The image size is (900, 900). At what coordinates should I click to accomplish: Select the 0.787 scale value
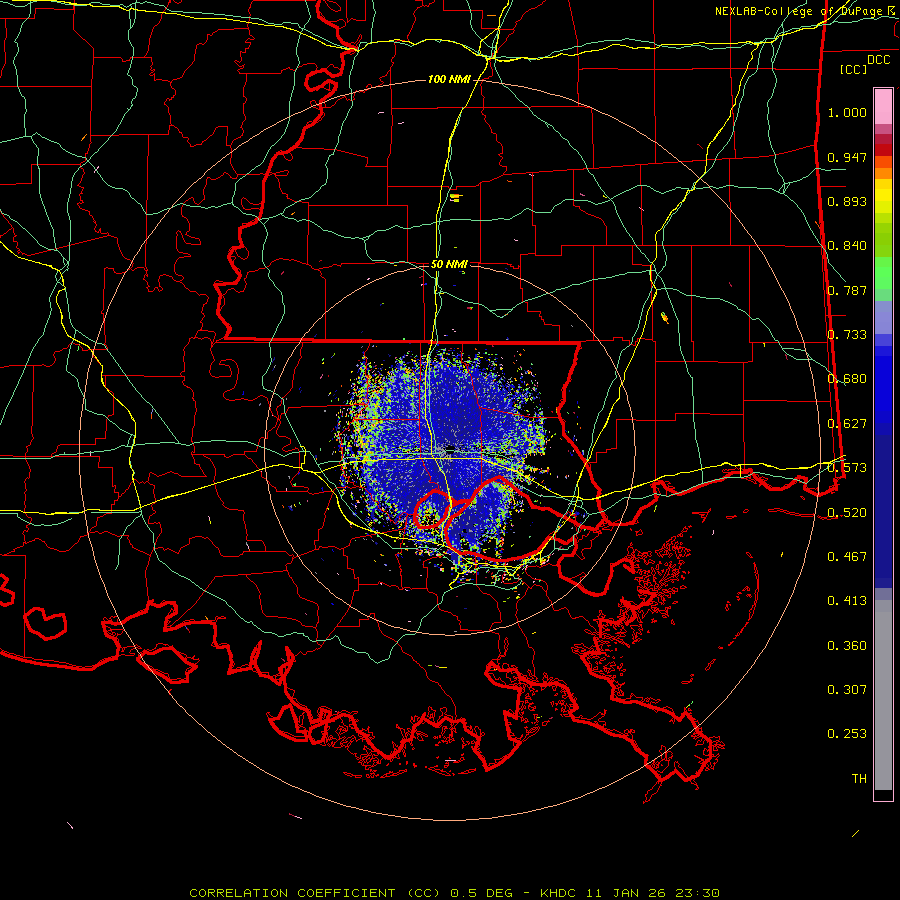pos(847,290)
